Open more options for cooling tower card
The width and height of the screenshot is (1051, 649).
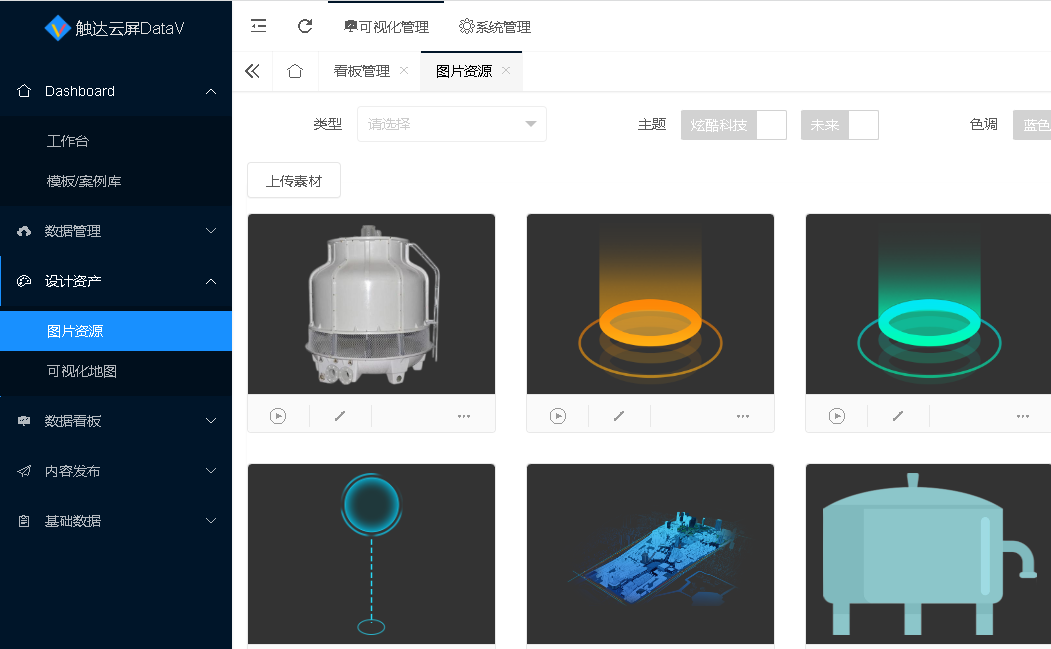[x=464, y=416]
